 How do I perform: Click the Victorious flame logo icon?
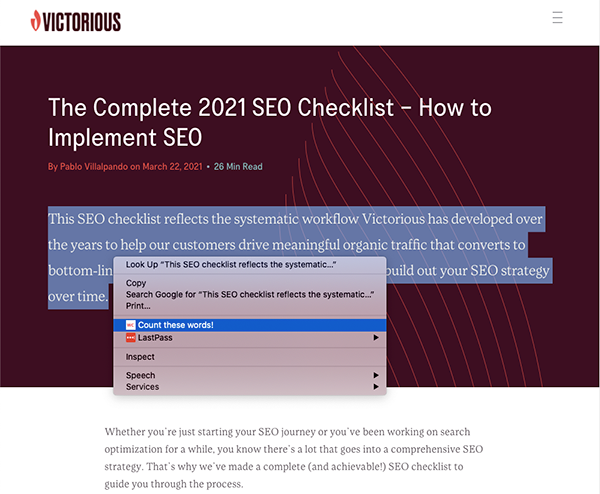(37, 20)
